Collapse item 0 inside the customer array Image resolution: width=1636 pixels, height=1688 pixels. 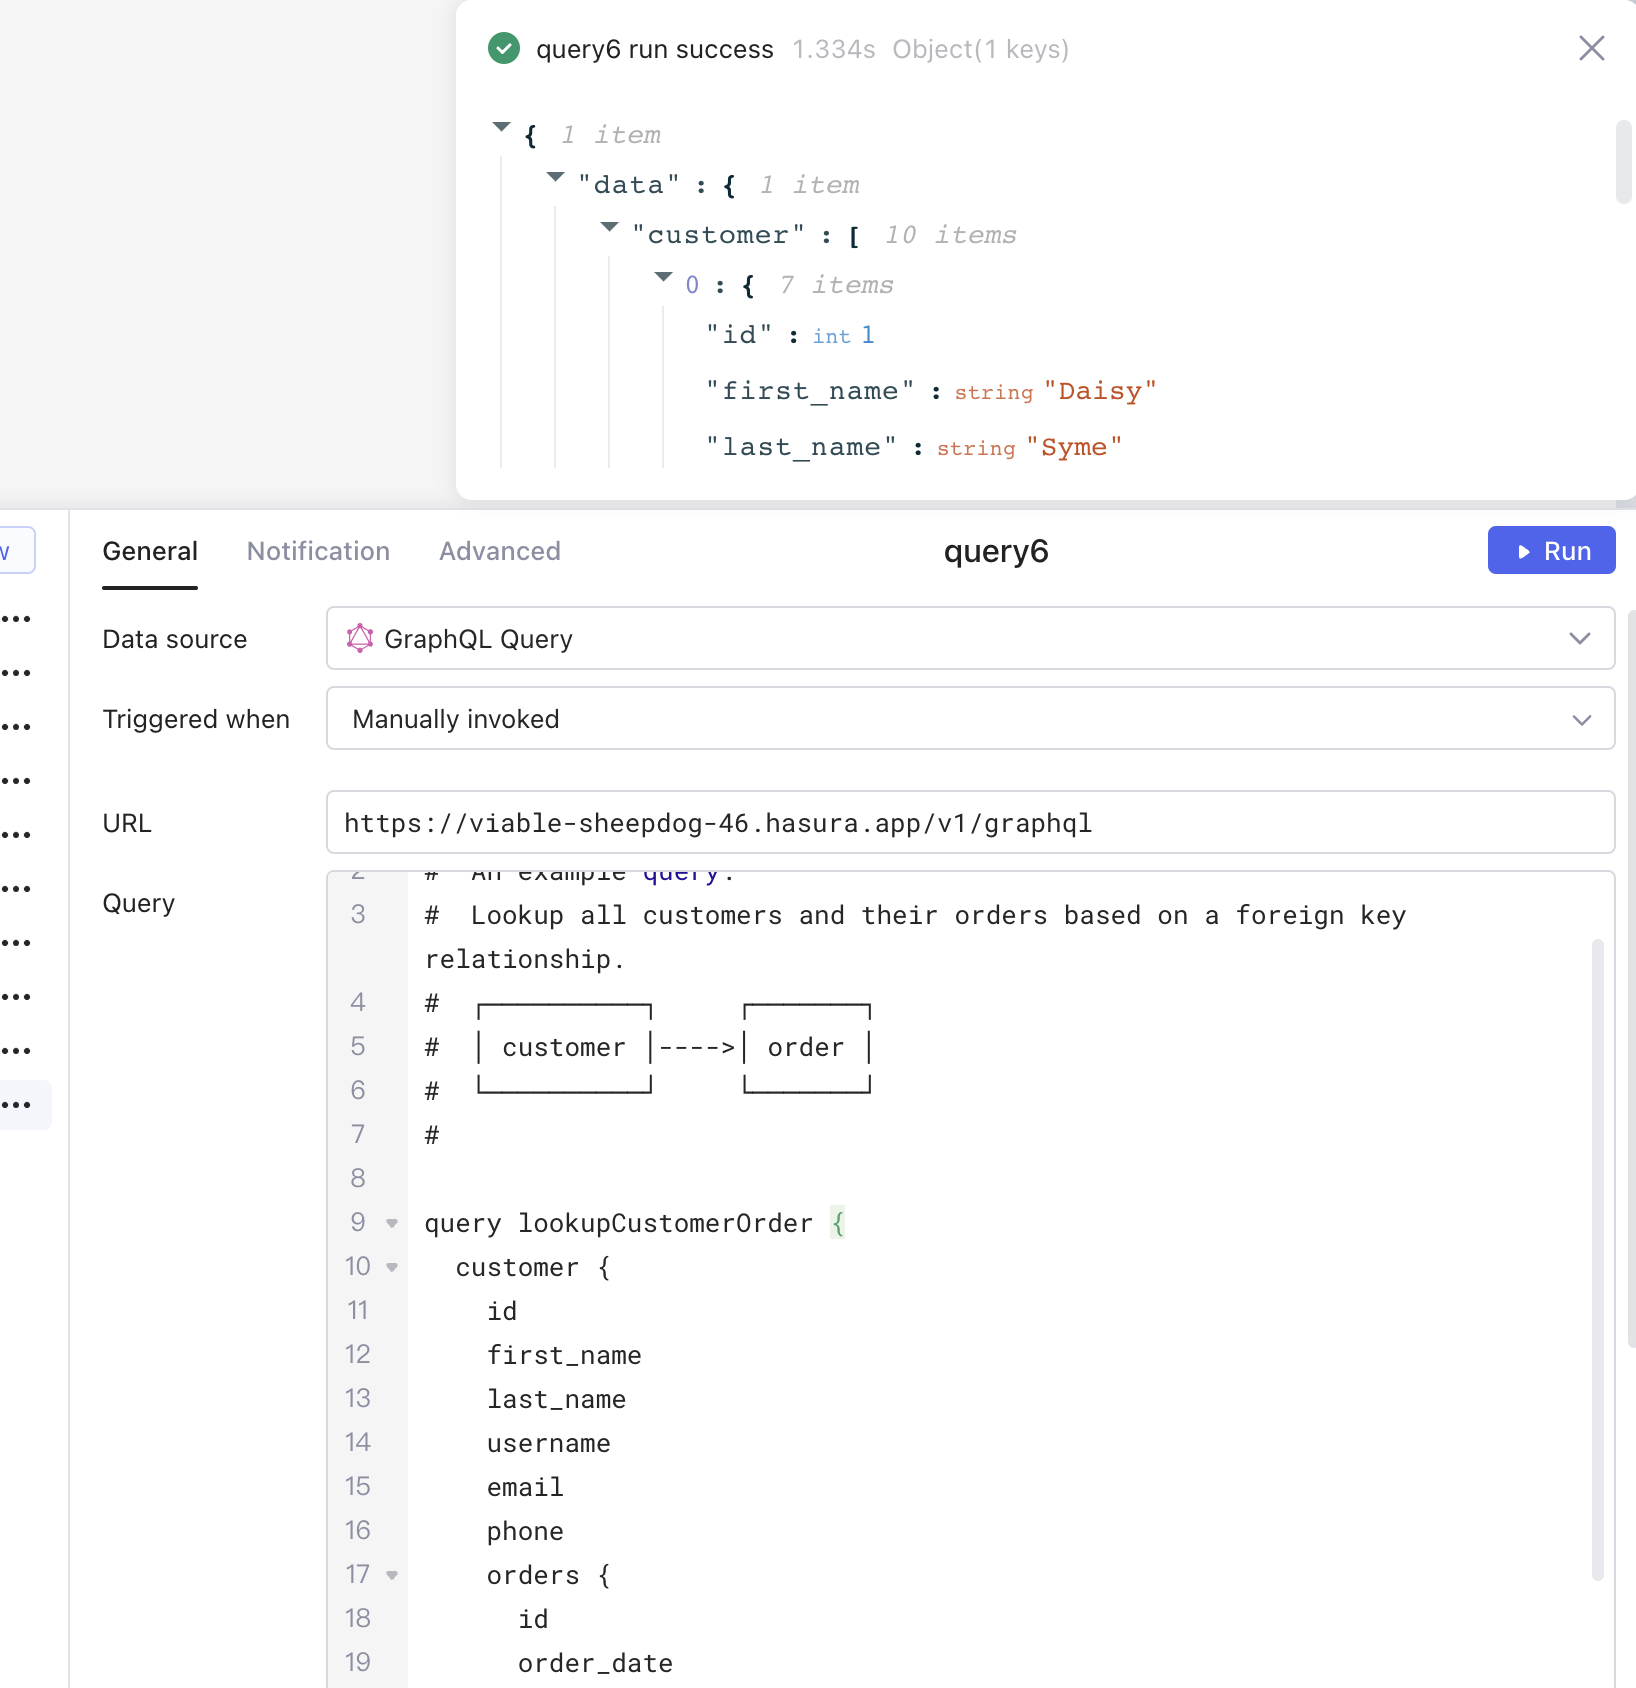pos(664,277)
